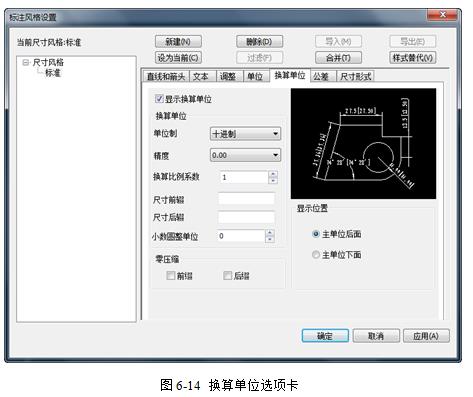Increase 小数圆整单位 with up arrow
Image resolution: width=473 pixels, height=397 pixels.
(x=270, y=233)
